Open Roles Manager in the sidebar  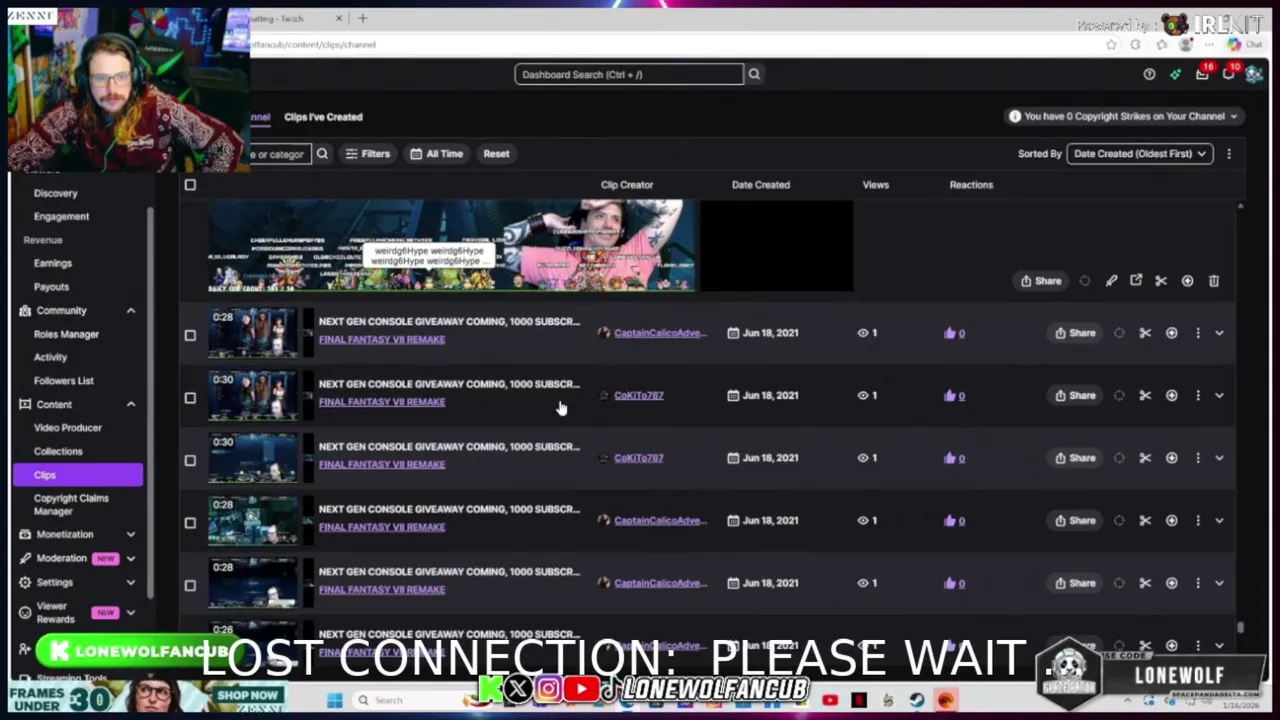tap(66, 334)
